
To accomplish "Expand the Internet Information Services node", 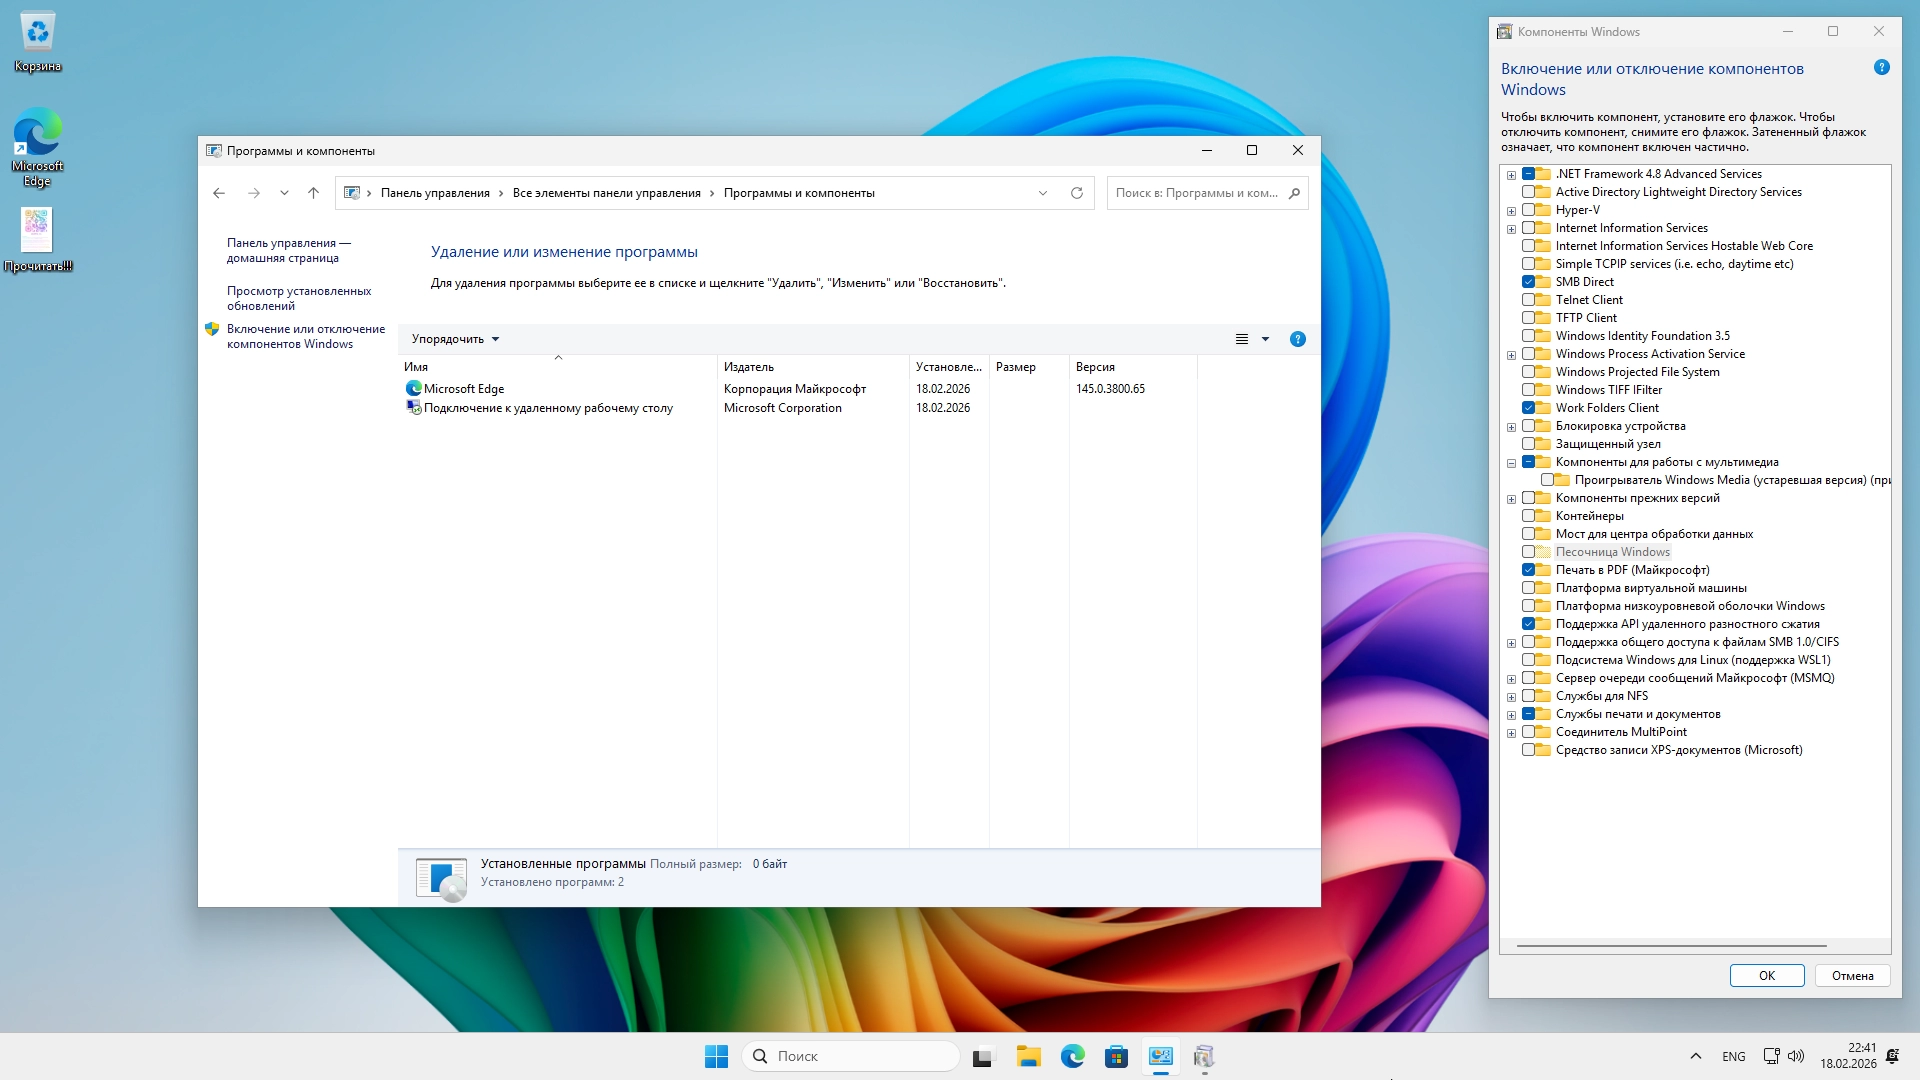I will pyautogui.click(x=1511, y=229).
